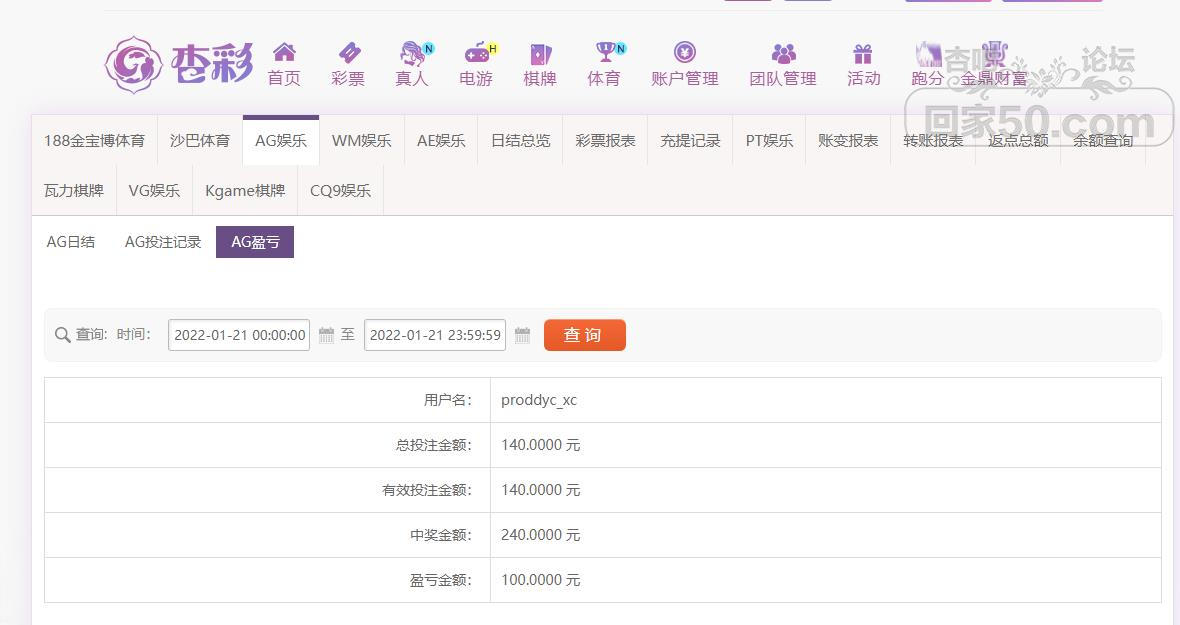Switch to WM娱乐 tab

coord(361,141)
